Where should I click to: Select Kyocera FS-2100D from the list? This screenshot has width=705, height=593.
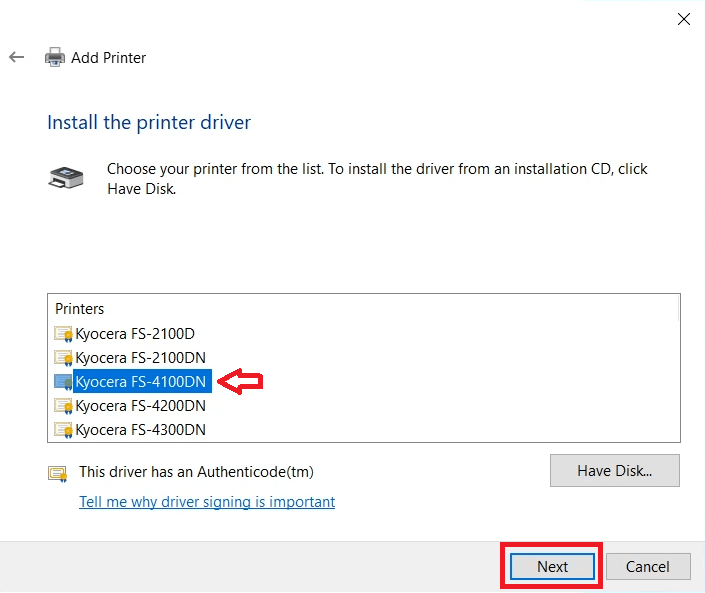(135, 334)
